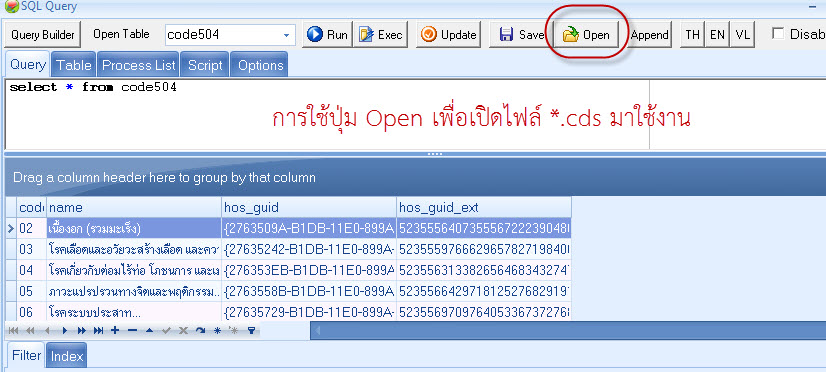Select the row with code 05
Image resolution: width=826 pixels, height=372 pixels.
[x=288, y=291]
